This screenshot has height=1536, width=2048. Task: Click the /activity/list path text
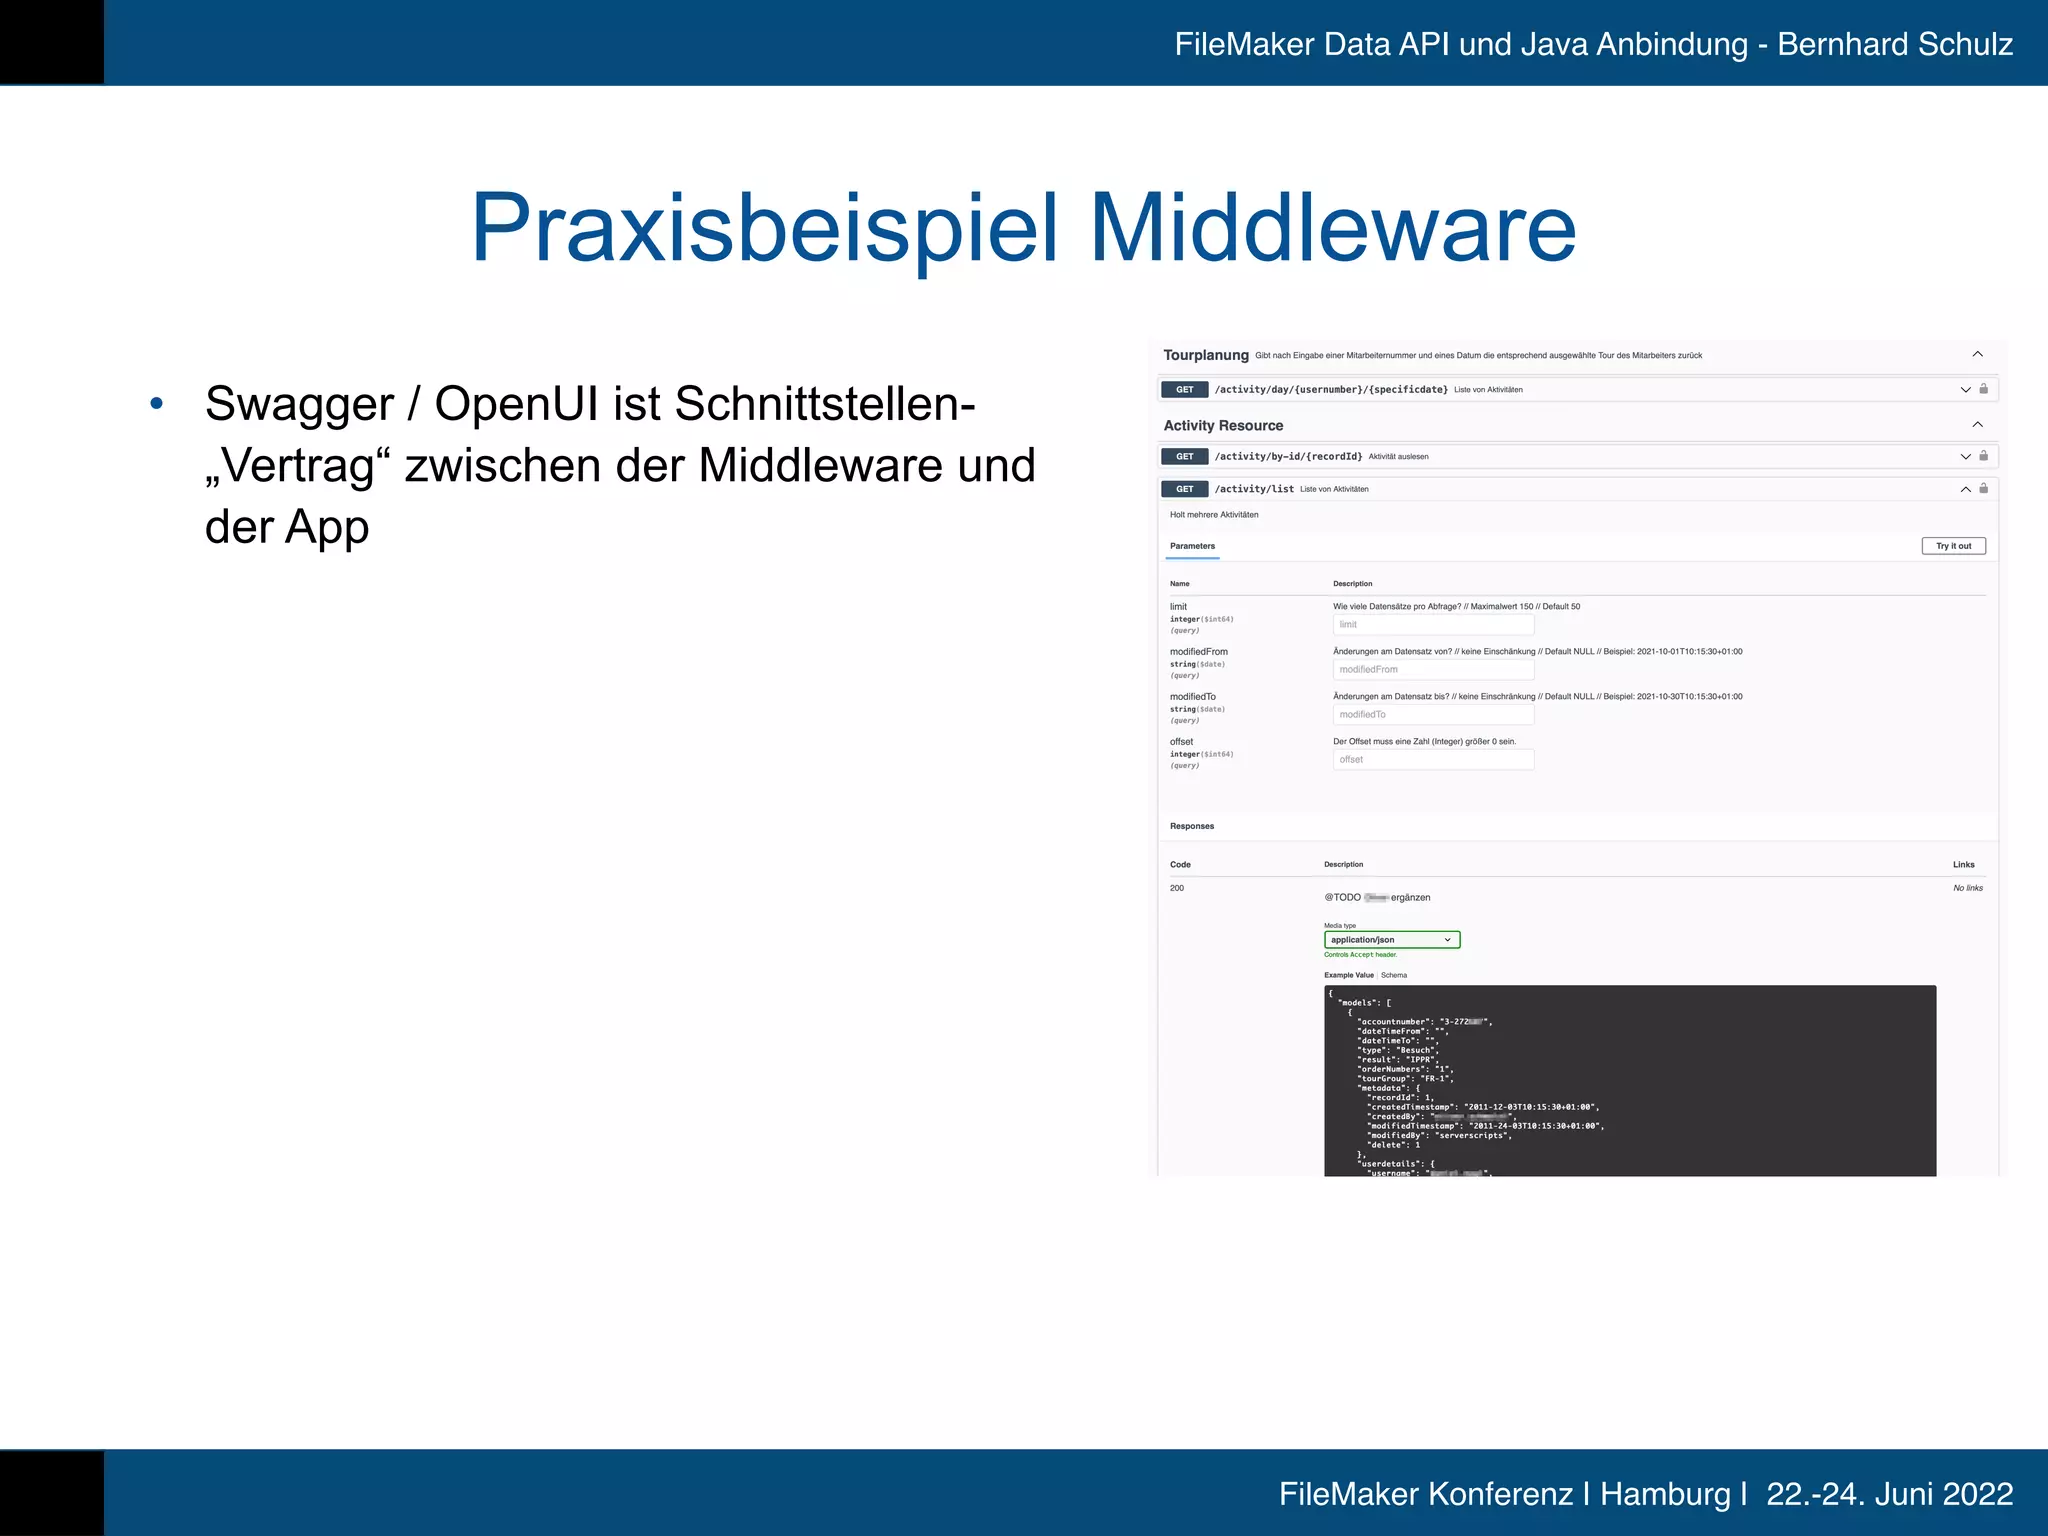click(x=1254, y=489)
